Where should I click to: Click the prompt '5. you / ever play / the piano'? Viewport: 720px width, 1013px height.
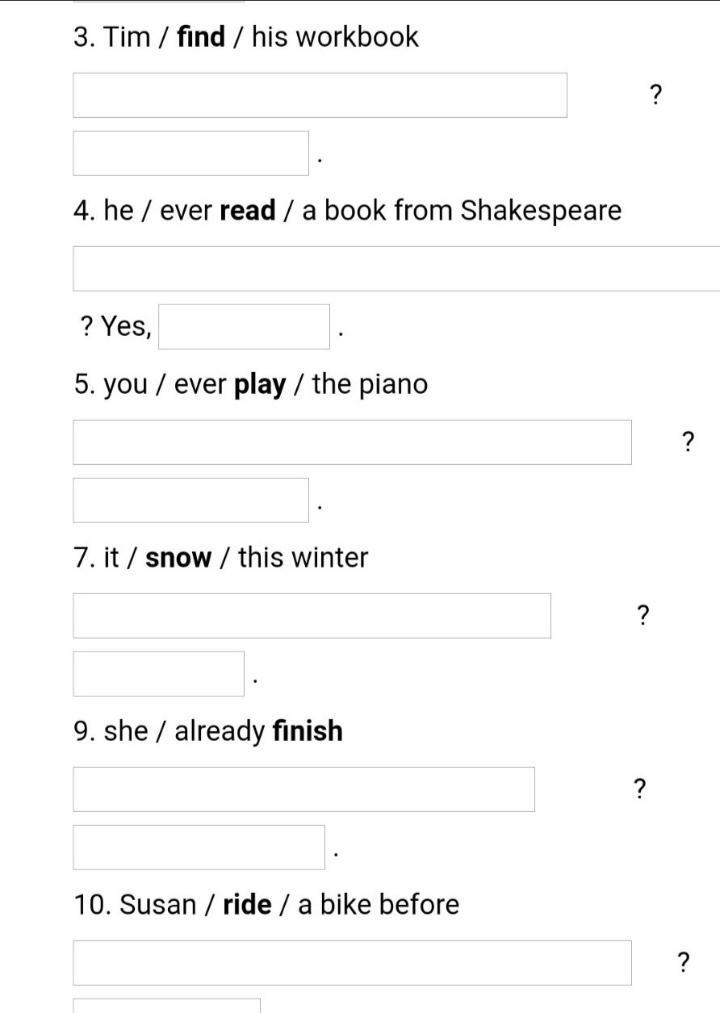(251, 384)
